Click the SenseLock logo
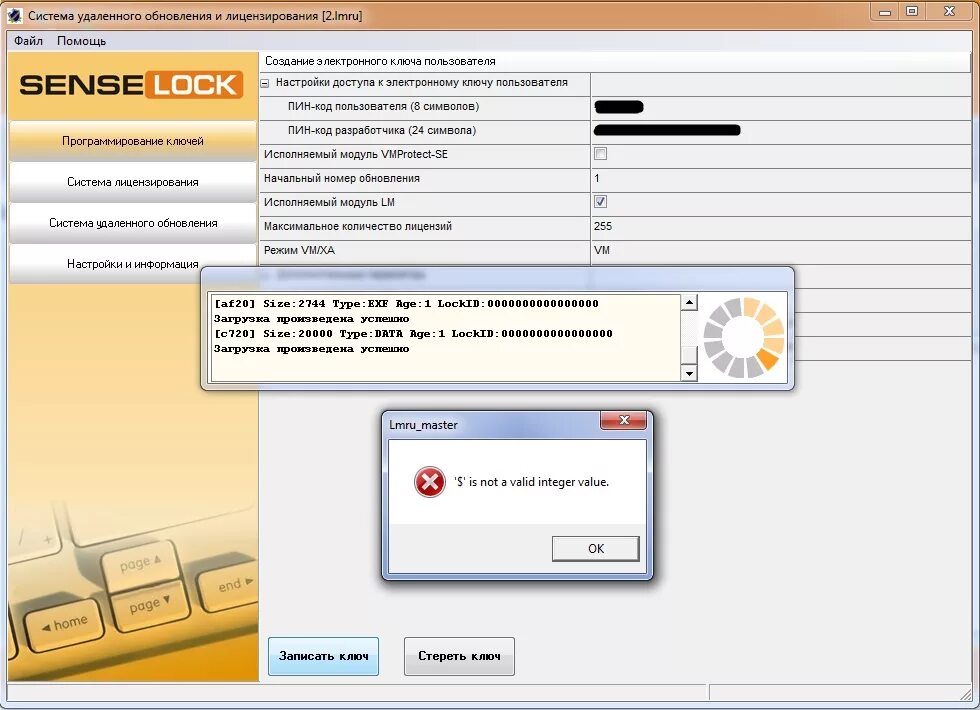The width and height of the screenshot is (980, 710). (x=131, y=85)
